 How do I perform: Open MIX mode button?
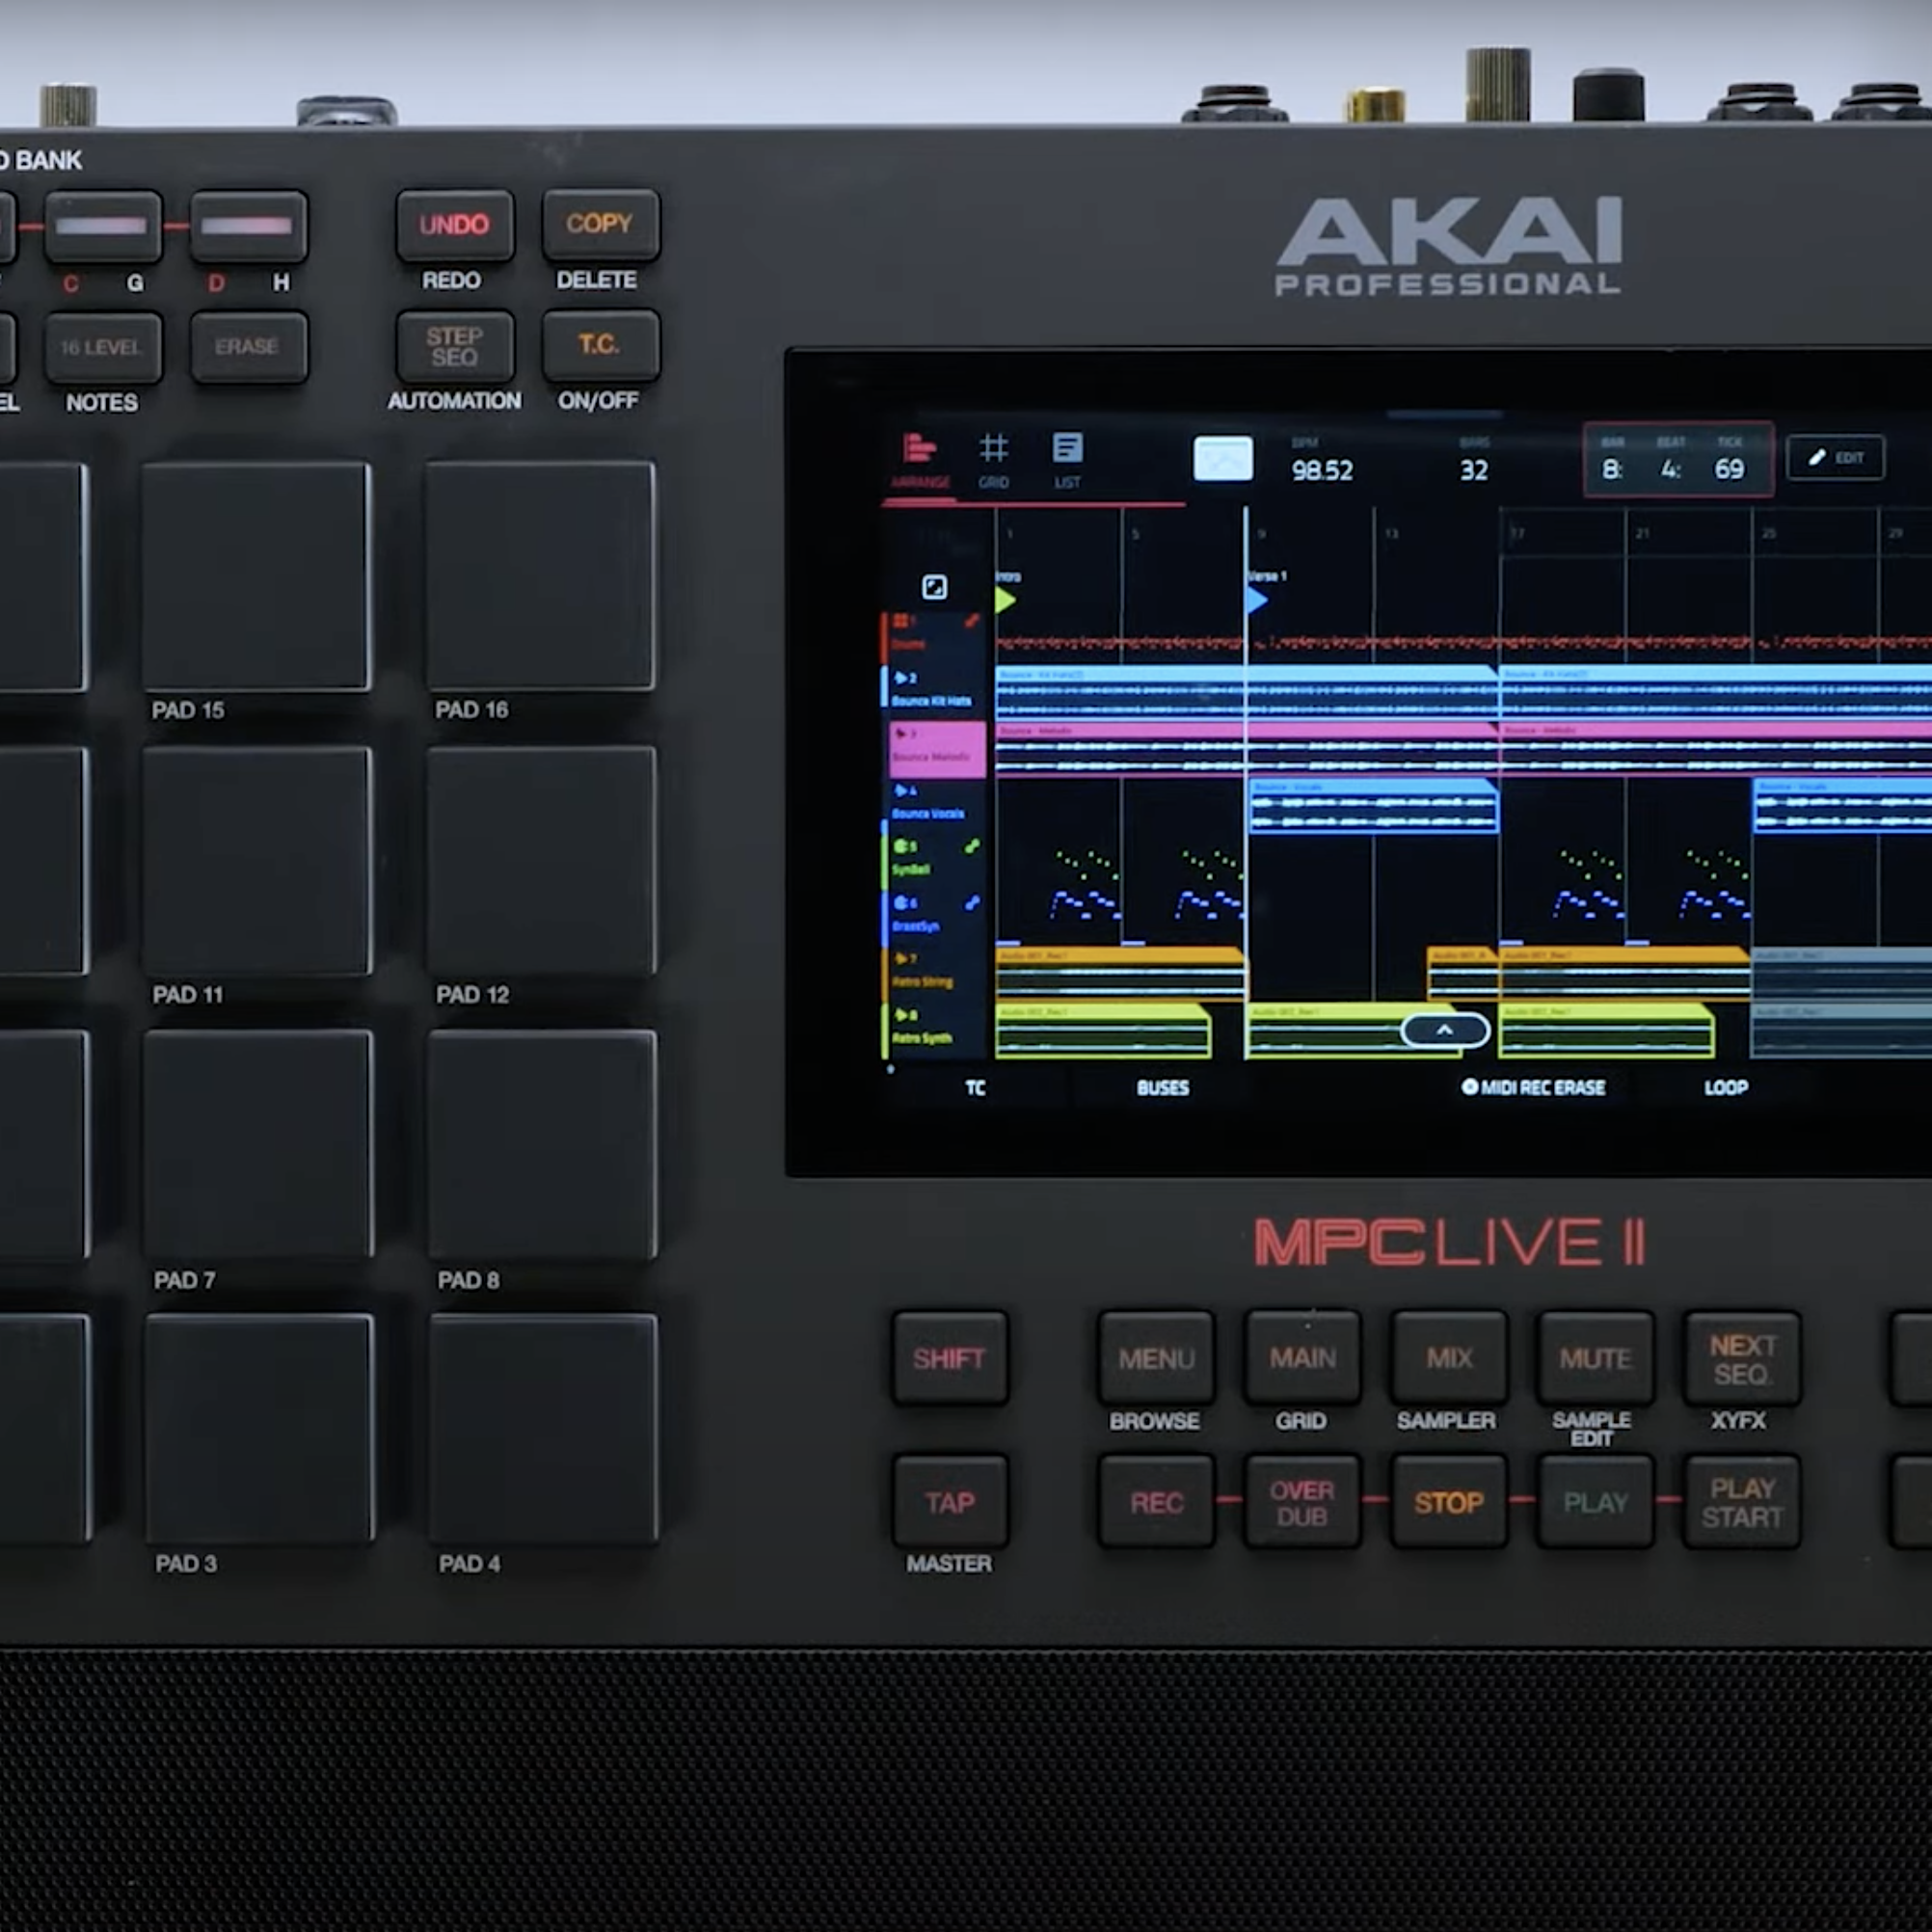pos(1449,1358)
